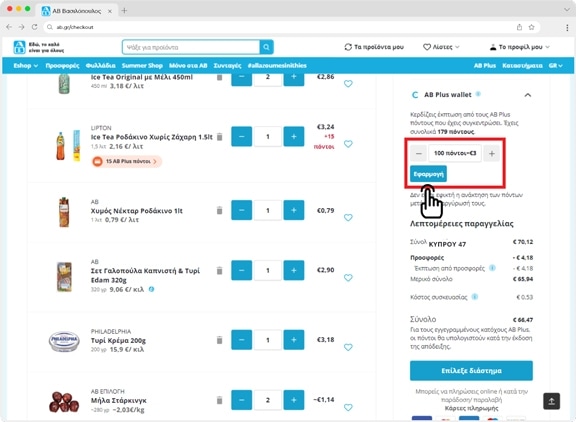Click info icon next to Κόστος συσκευασίας
Screen dimensions: 576x422
coord(475,296)
